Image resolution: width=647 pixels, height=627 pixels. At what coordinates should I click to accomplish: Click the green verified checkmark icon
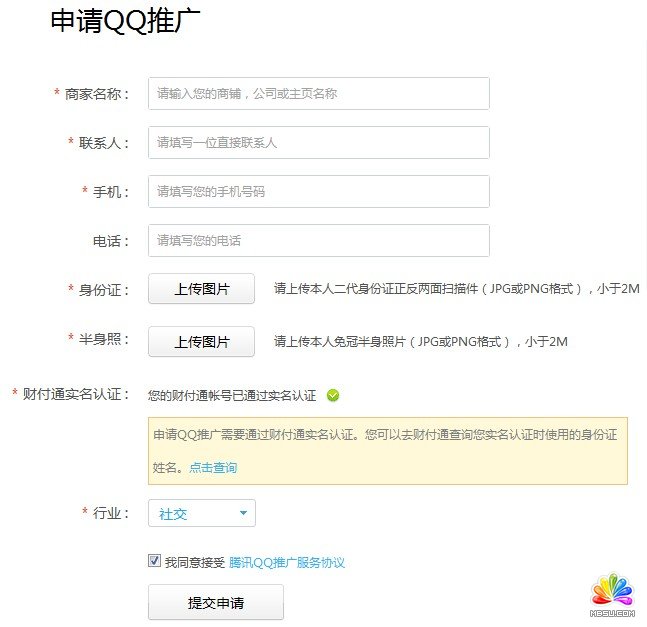coord(333,395)
